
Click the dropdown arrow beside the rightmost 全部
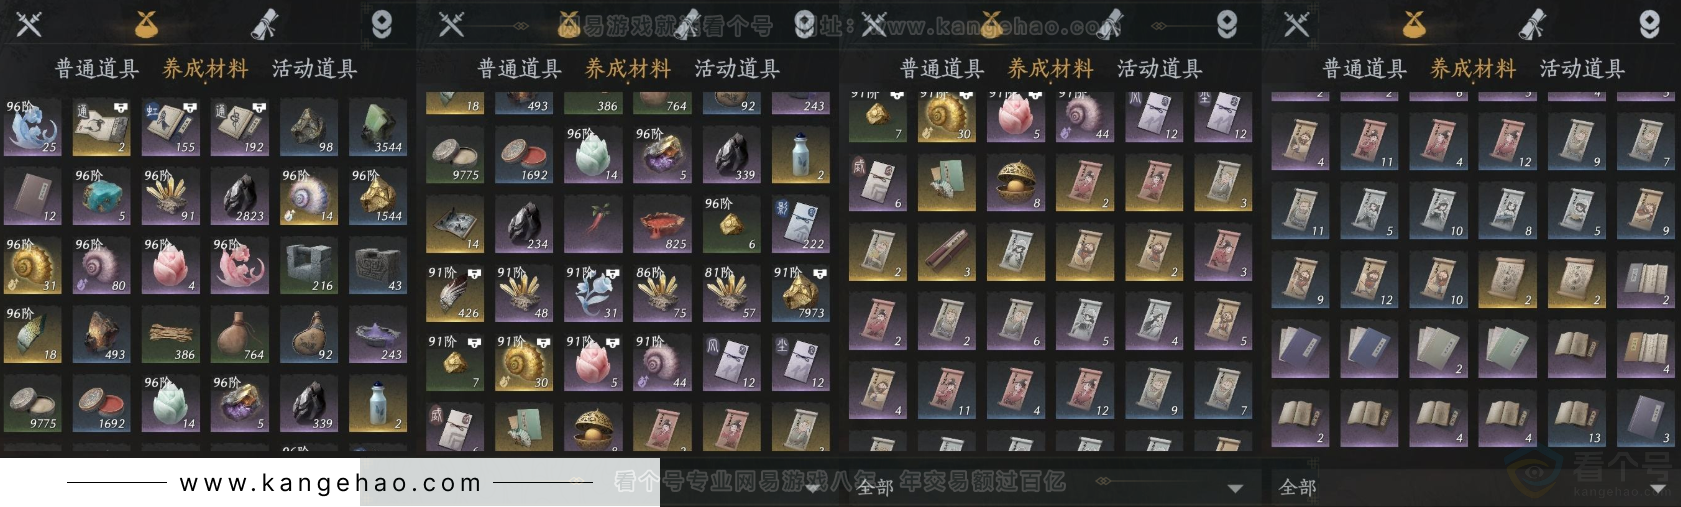pos(1658,488)
